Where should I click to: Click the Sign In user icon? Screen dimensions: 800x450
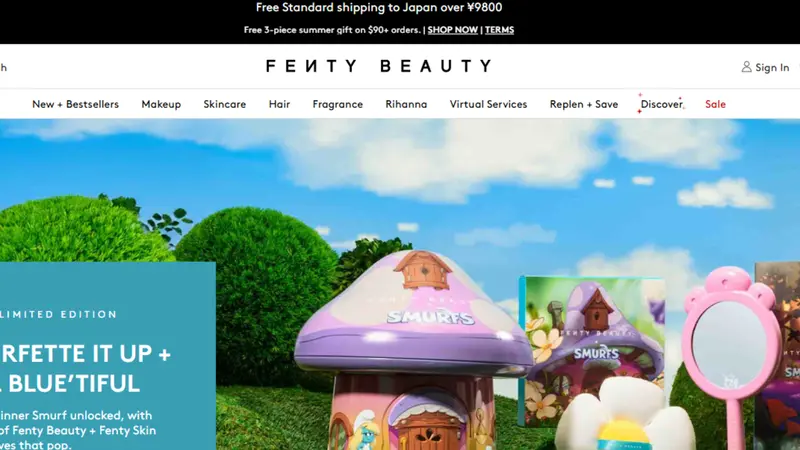[746, 67]
